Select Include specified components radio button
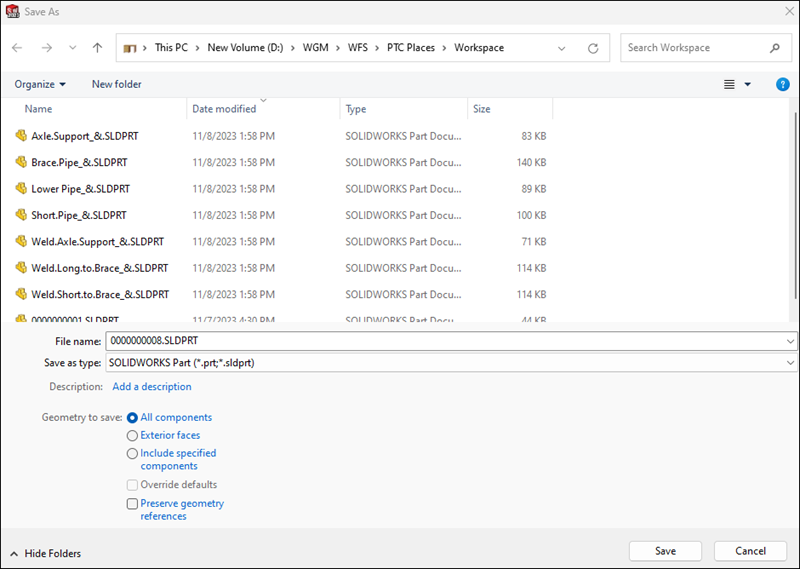800x569 pixels. (x=132, y=453)
